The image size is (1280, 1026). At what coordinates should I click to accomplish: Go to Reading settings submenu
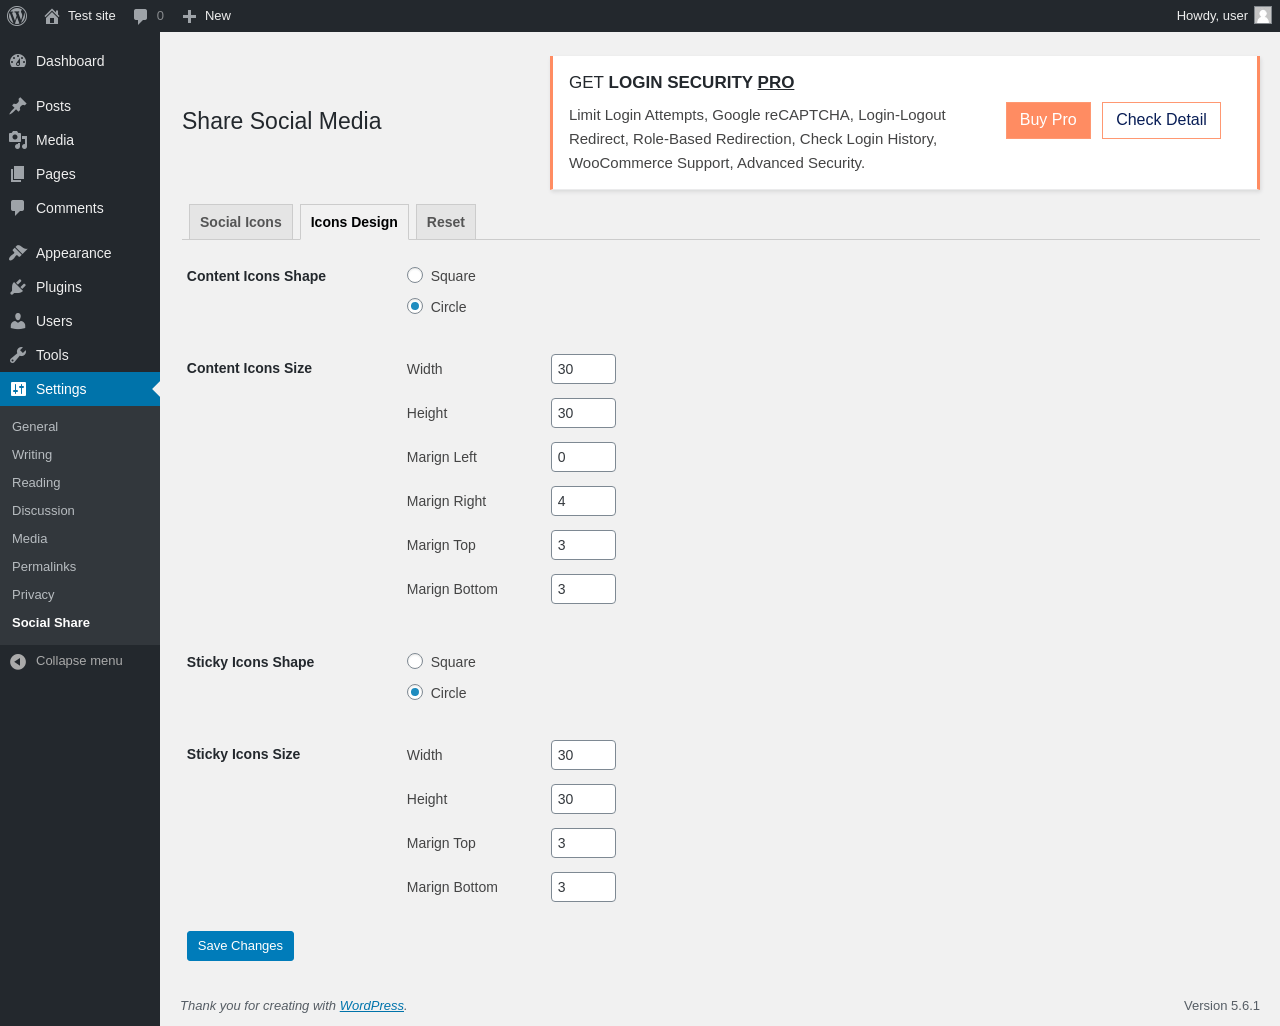(x=36, y=482)
